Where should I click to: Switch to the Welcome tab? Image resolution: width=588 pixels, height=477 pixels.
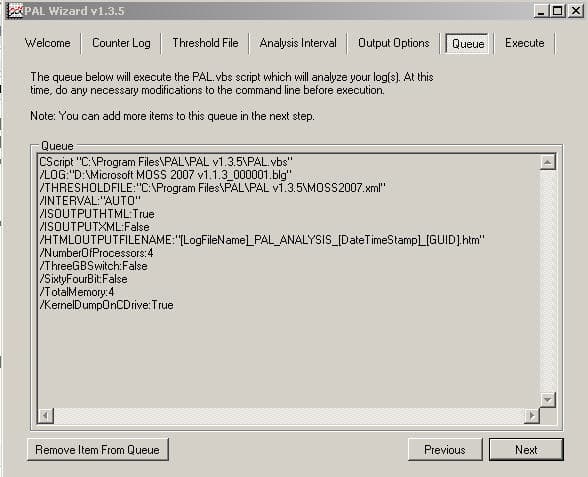click(48, 43)
